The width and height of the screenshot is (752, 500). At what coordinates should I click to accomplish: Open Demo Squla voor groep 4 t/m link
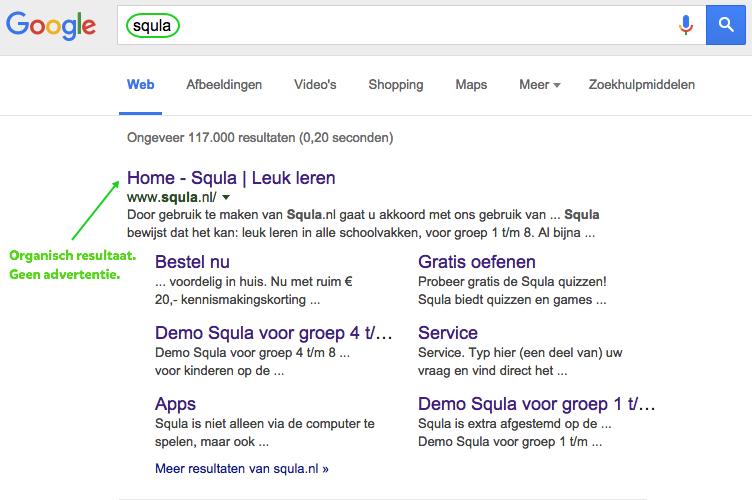pos(274,333)
